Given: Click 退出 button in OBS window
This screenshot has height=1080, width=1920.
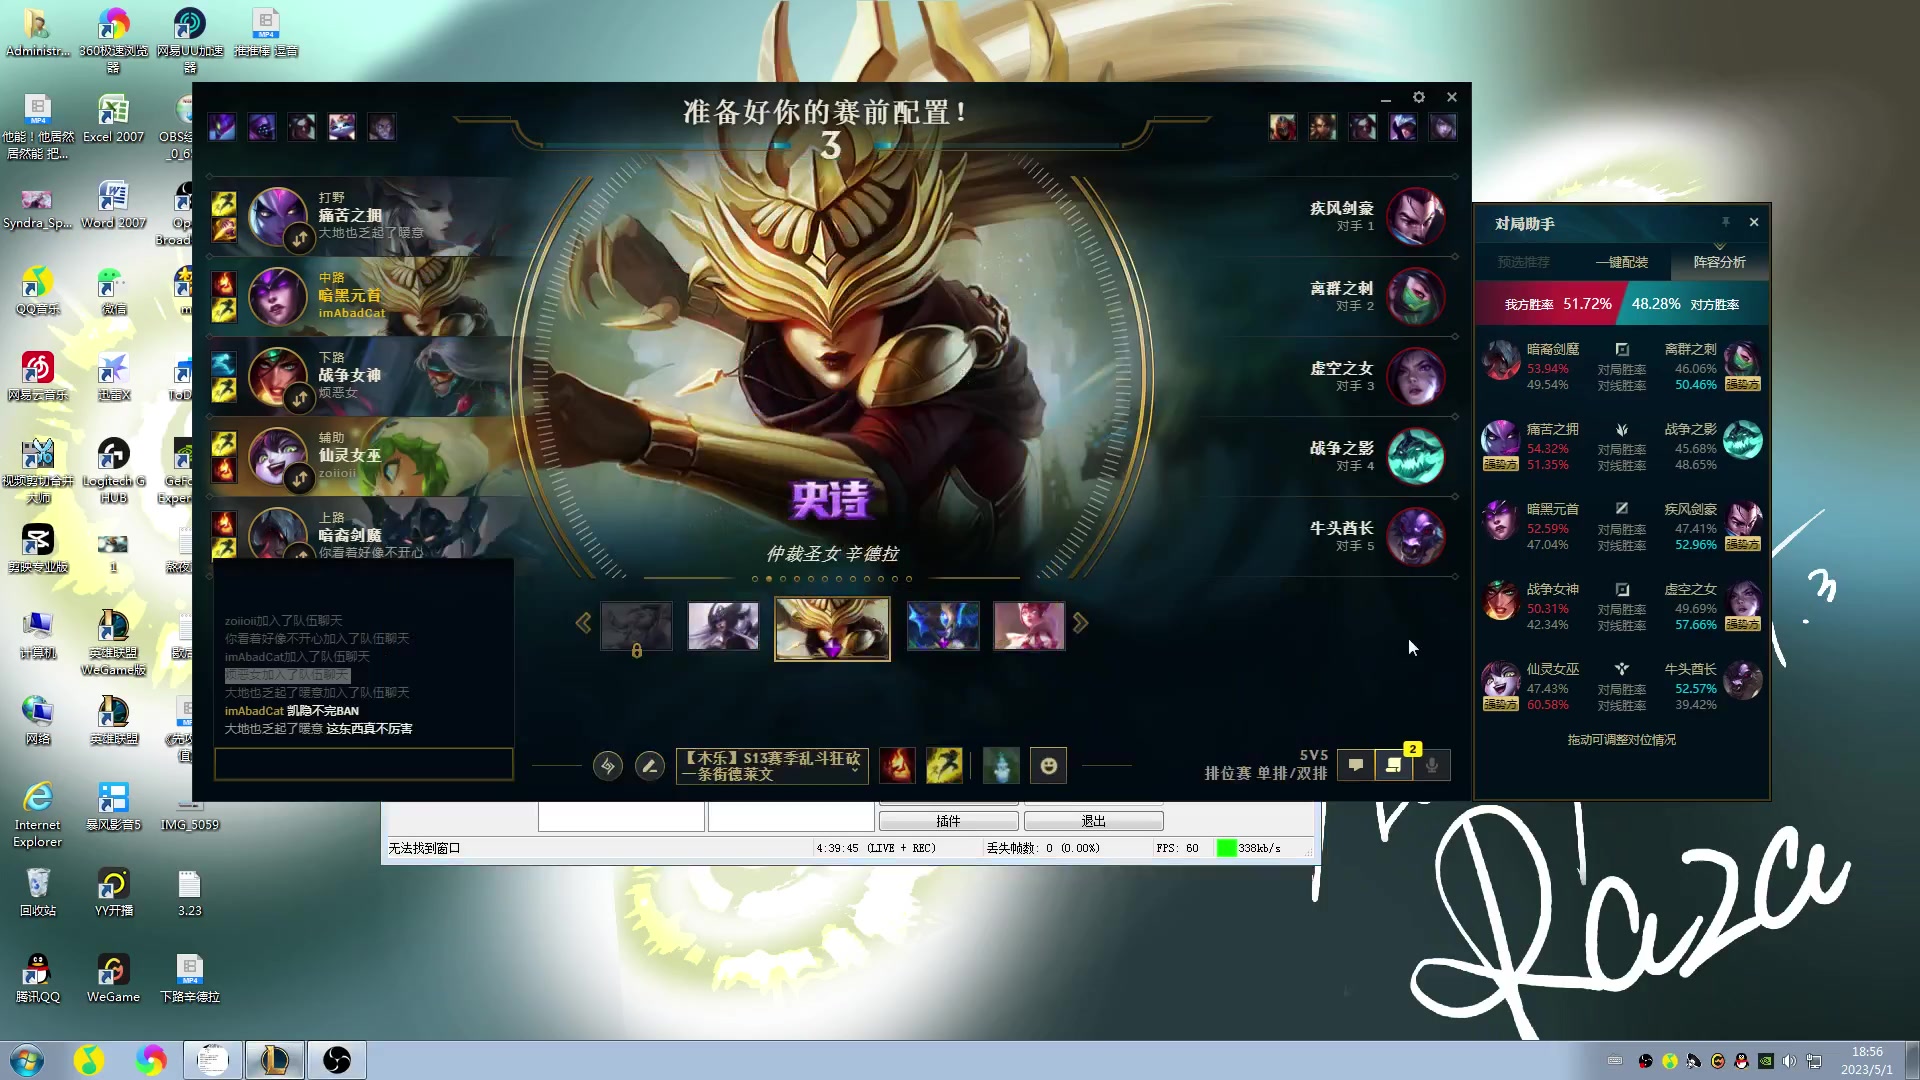Looking at the screenshot, I should click(x=1093, y=821).
